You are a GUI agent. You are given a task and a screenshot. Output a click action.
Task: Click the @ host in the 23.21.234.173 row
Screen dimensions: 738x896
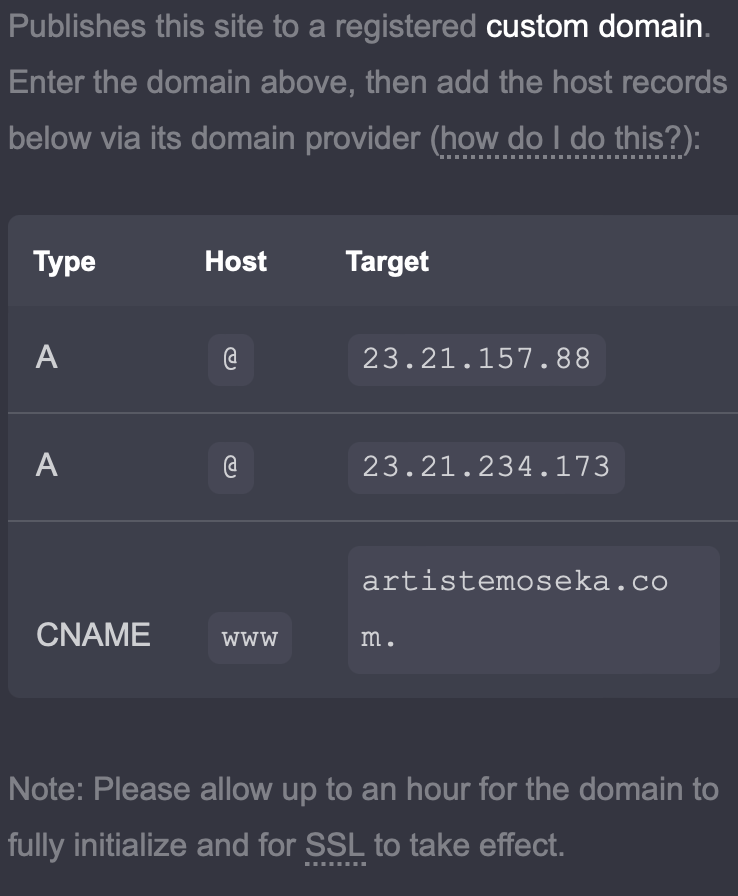pos(231,467)
